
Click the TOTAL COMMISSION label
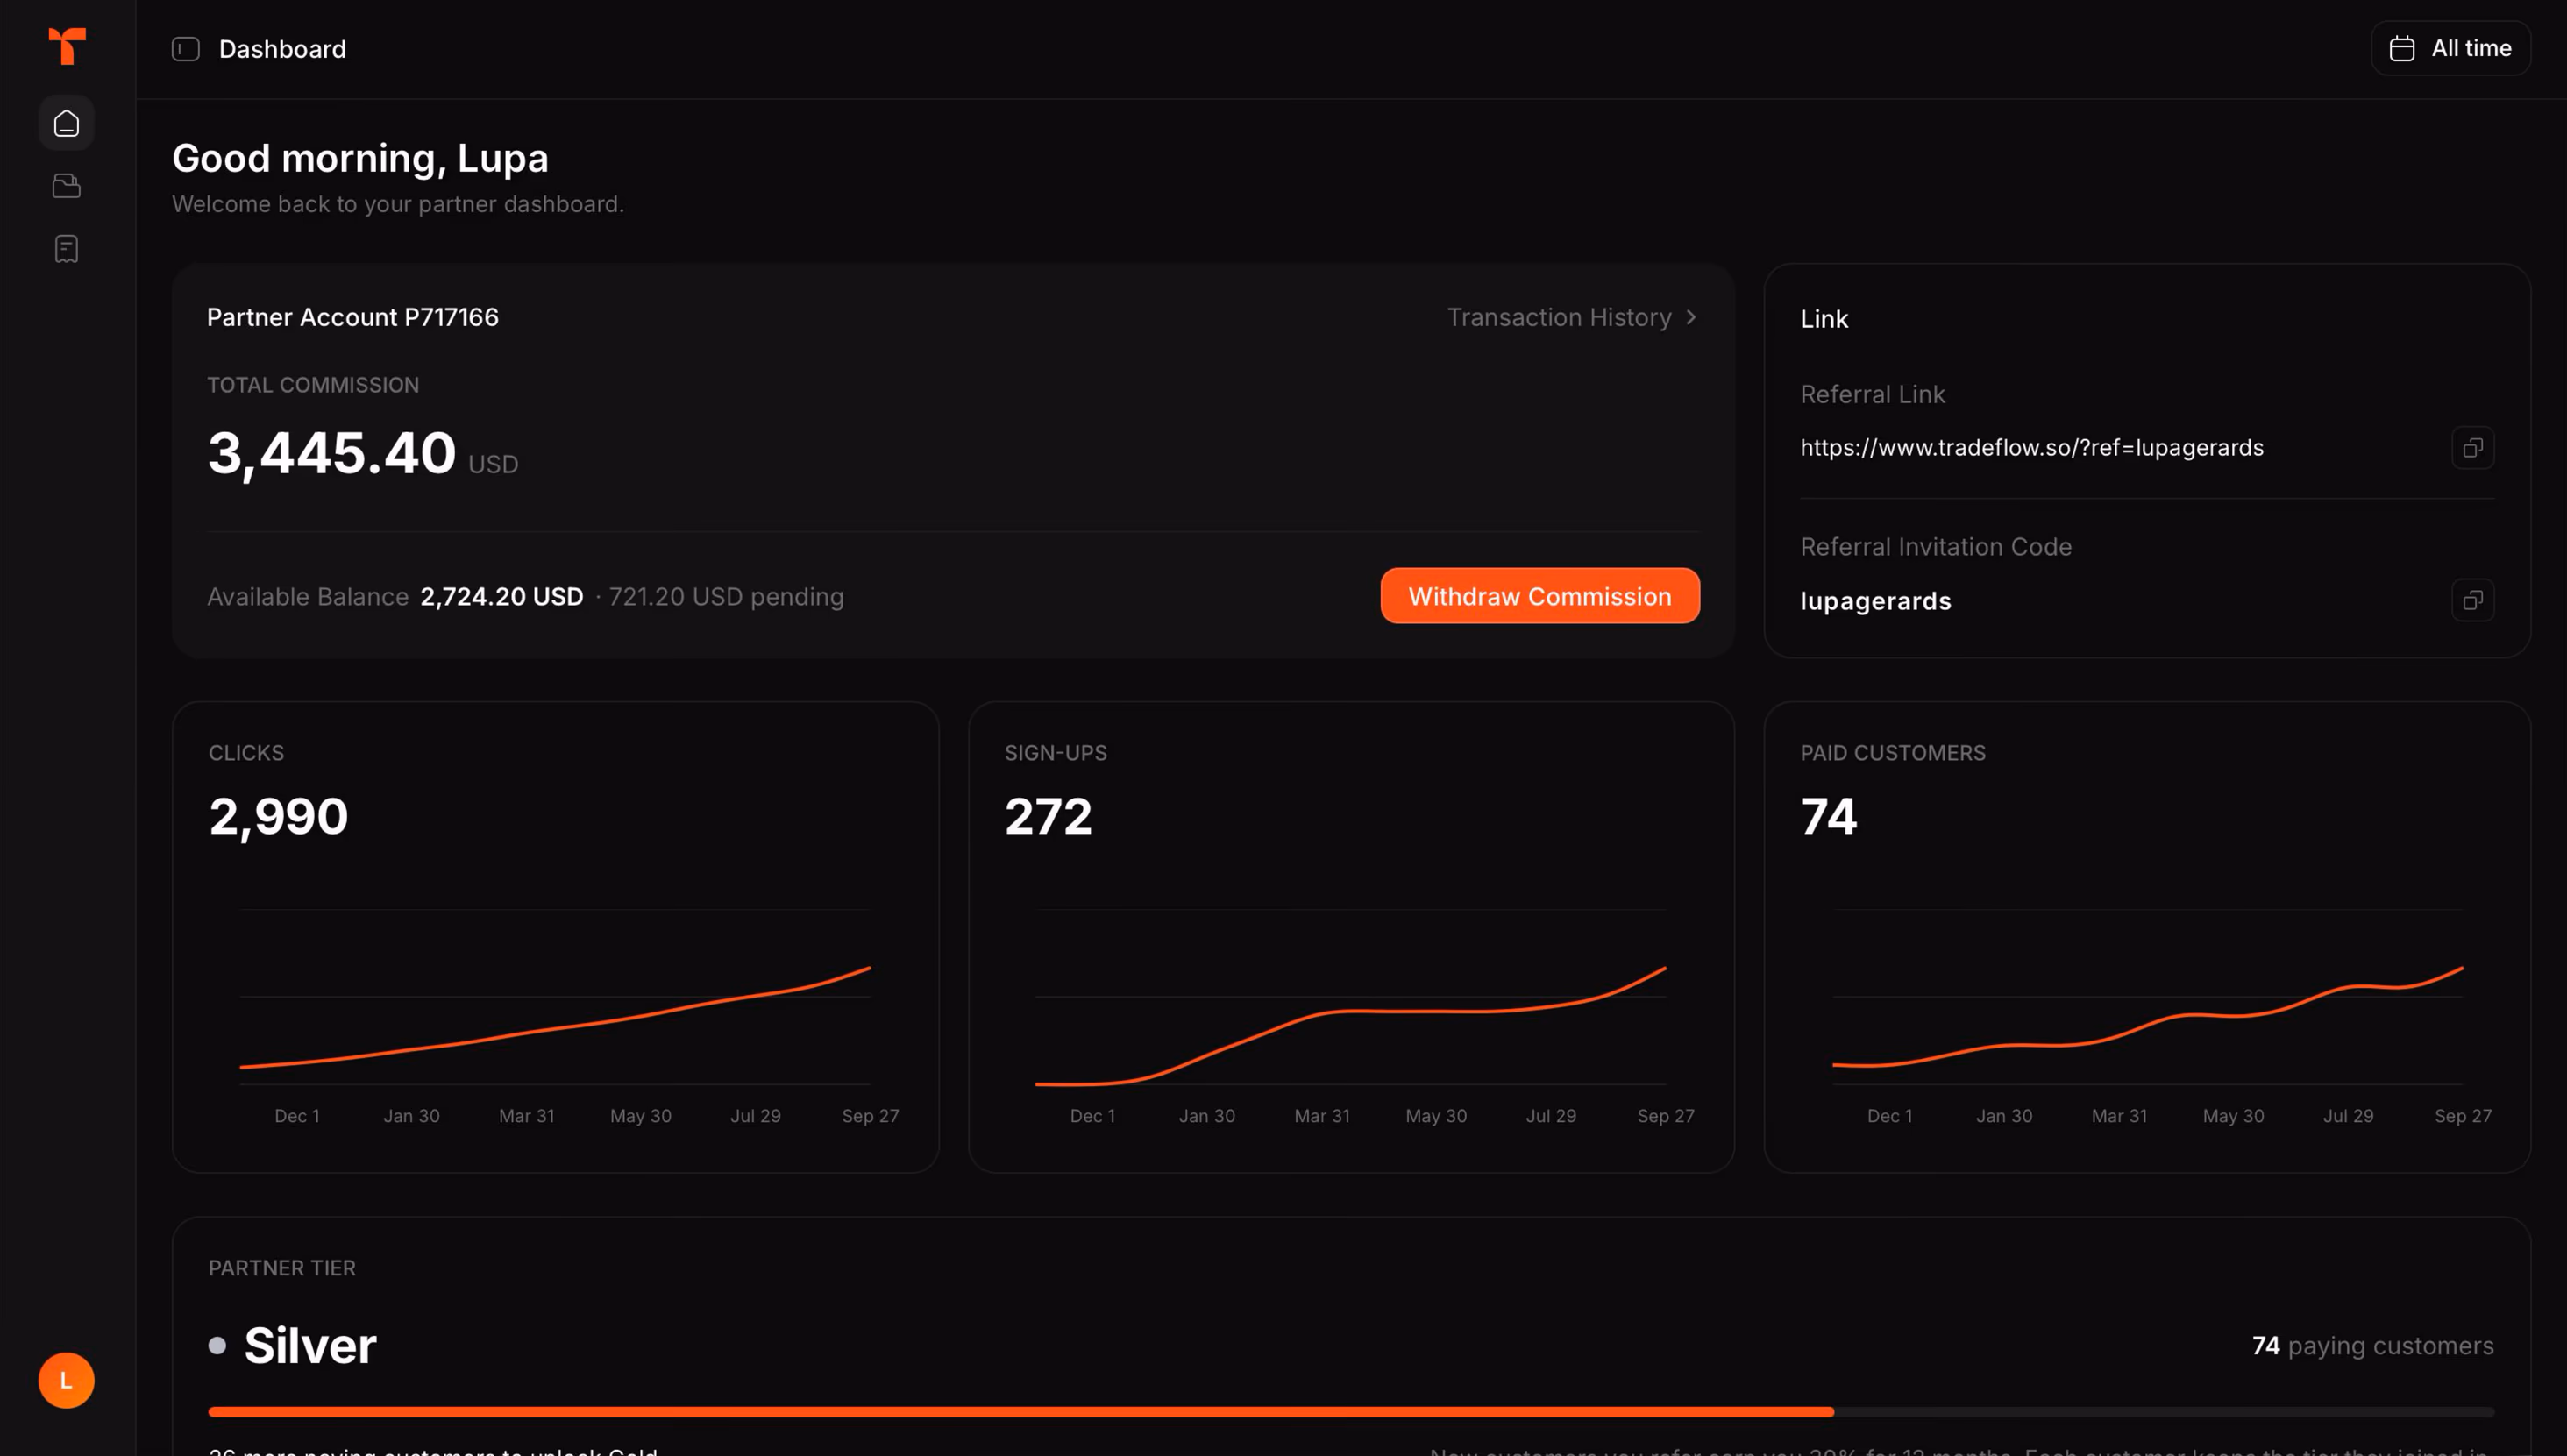point(313,385)
